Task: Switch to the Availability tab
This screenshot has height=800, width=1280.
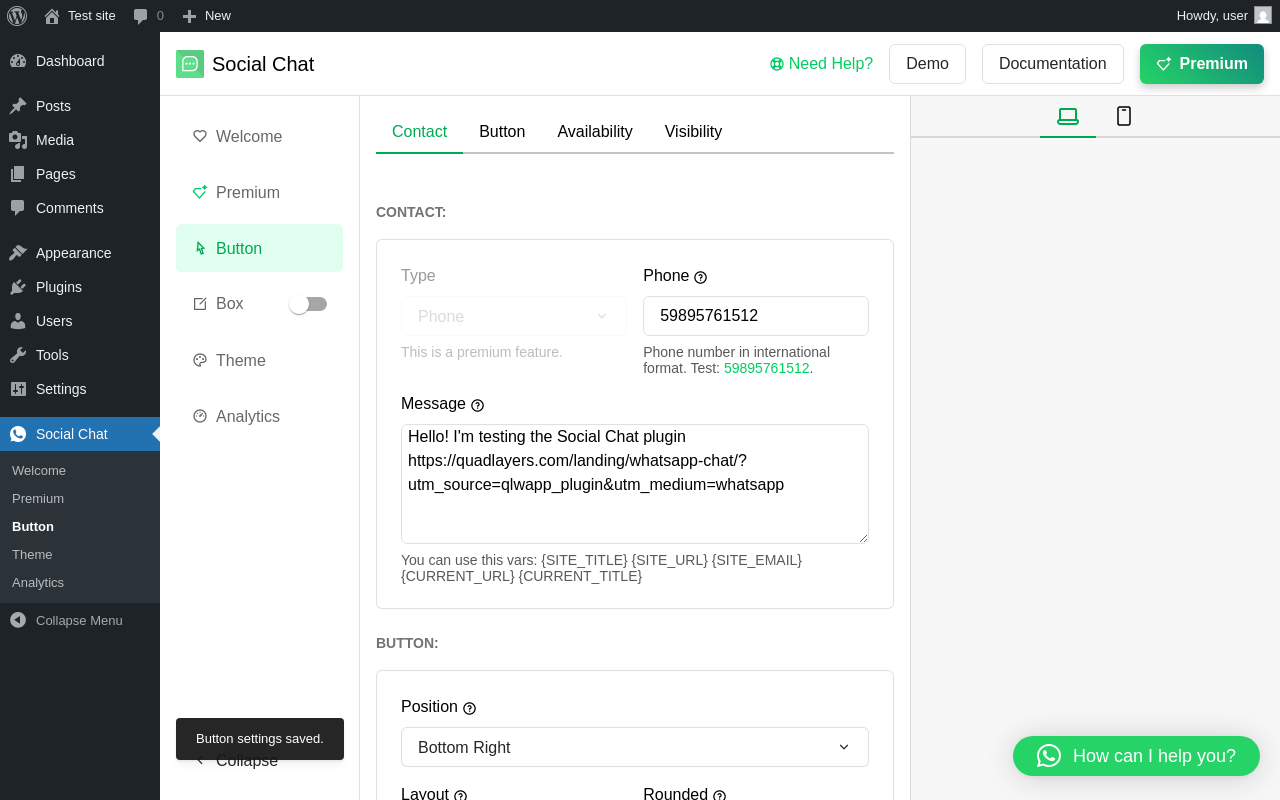Action: (595, 132)
